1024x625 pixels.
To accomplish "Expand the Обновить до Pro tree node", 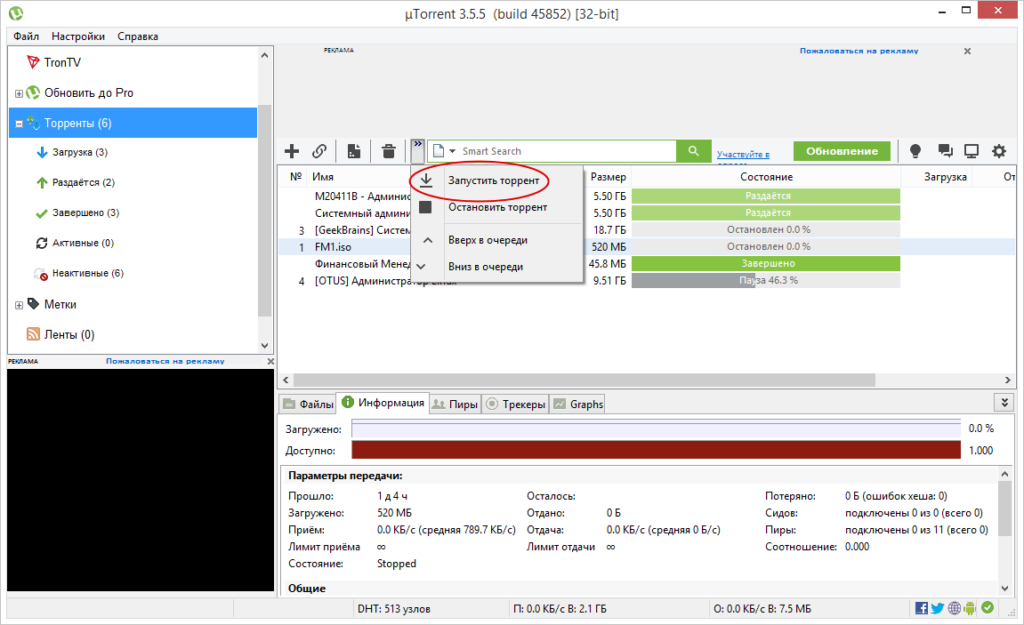I will click(19, 93).
